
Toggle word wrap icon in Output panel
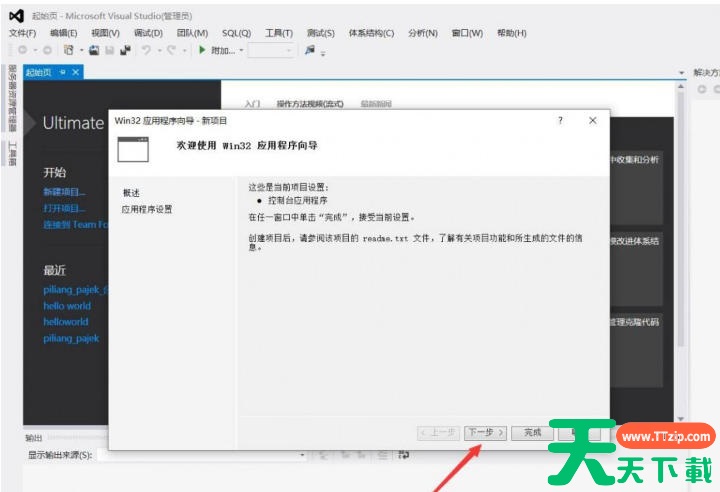pyautogui.click(x=404, y=455)
